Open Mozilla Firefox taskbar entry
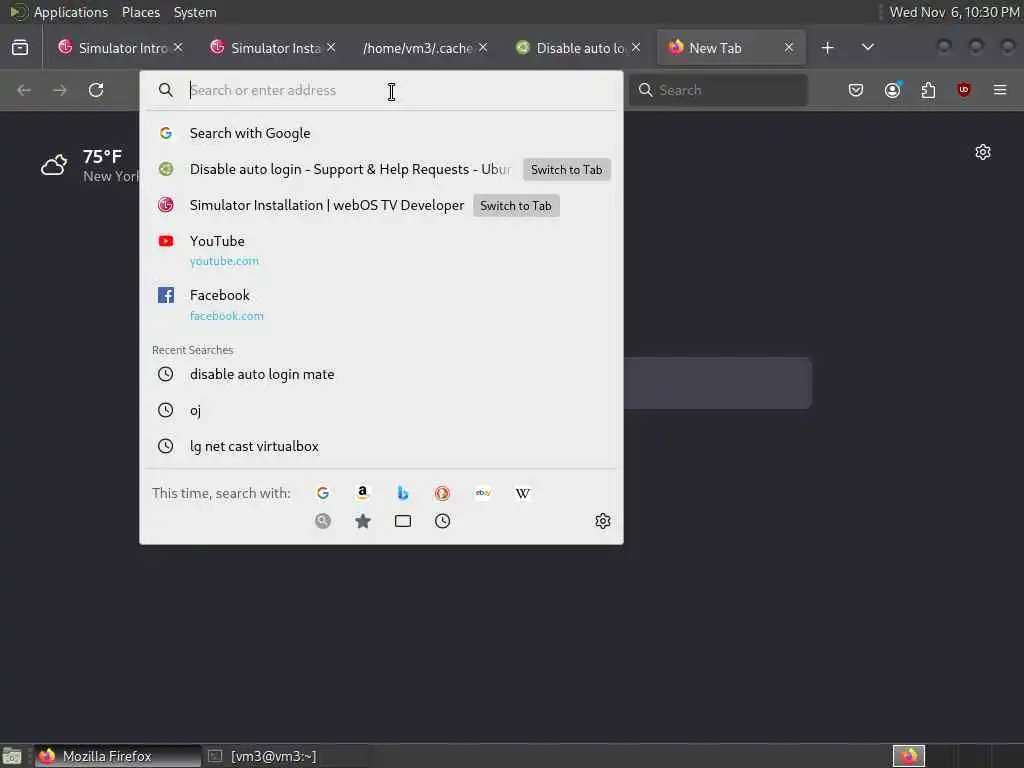This screenshot has height=768, width=1024. coord(118,756)
